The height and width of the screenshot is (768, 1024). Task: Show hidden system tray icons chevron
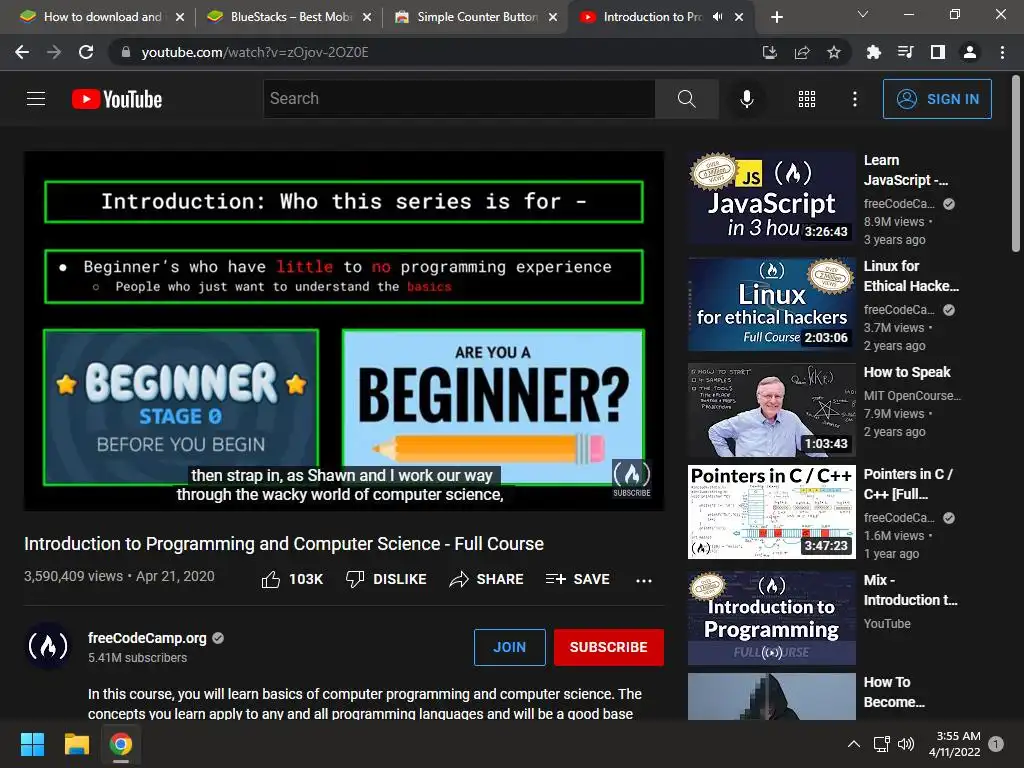click(x=854, y=744)
